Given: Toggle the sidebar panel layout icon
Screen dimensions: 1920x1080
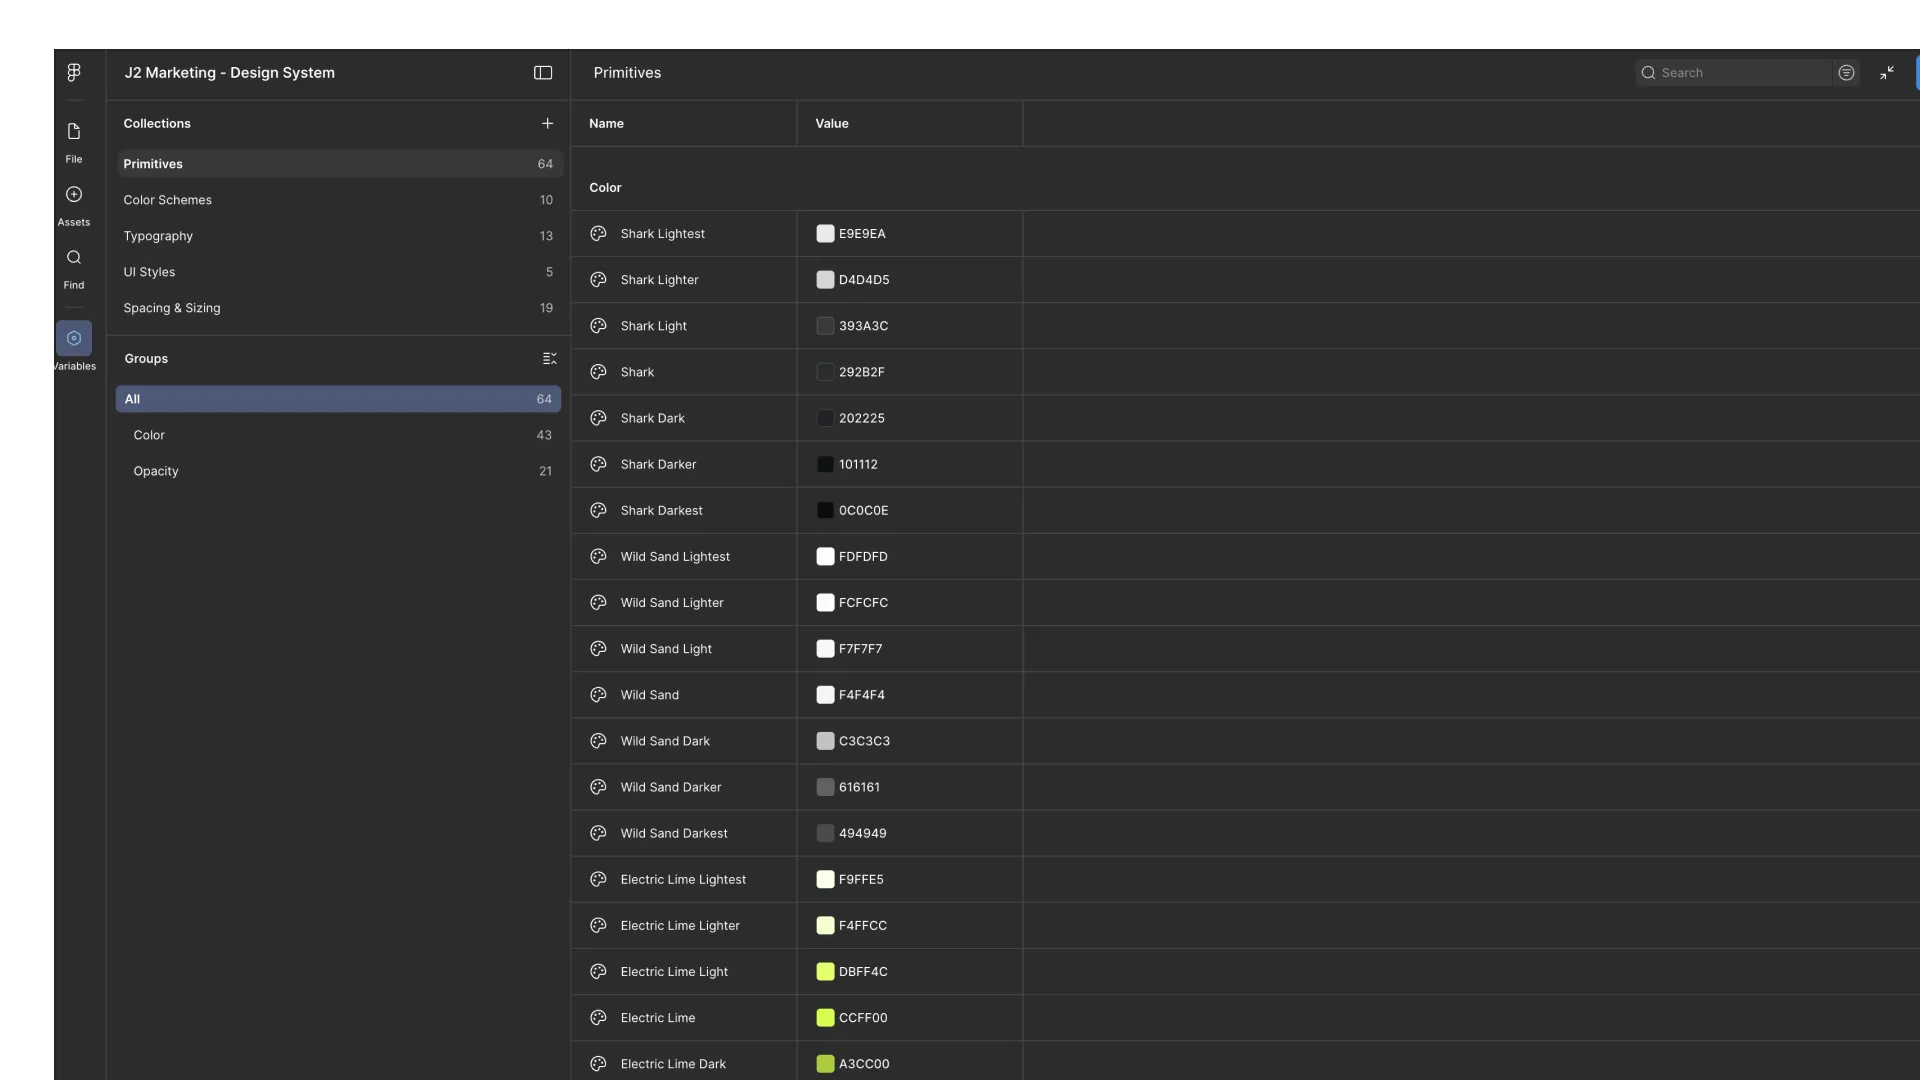Looking at the screenshot, I should tap(543, 73).
